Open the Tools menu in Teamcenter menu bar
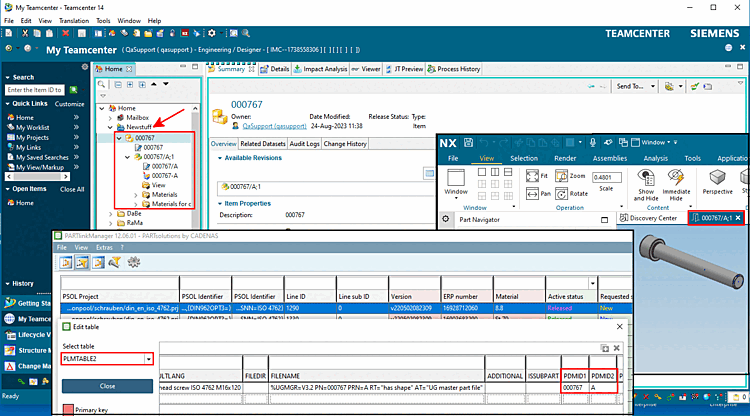750x416 pixels. pos(103,21)
